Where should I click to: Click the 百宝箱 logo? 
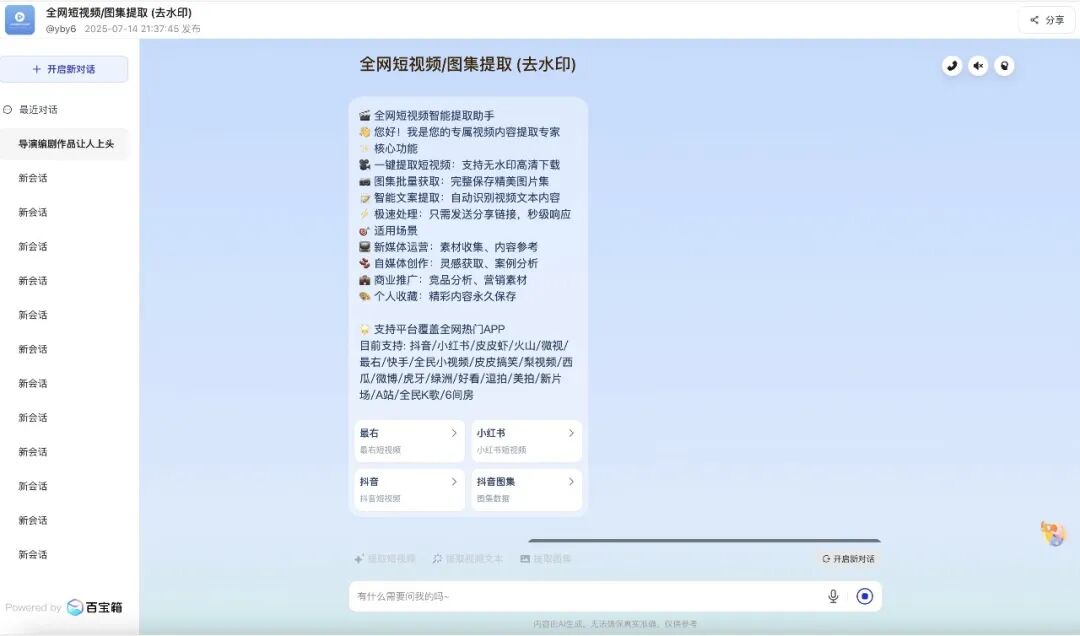pos(95,607)
